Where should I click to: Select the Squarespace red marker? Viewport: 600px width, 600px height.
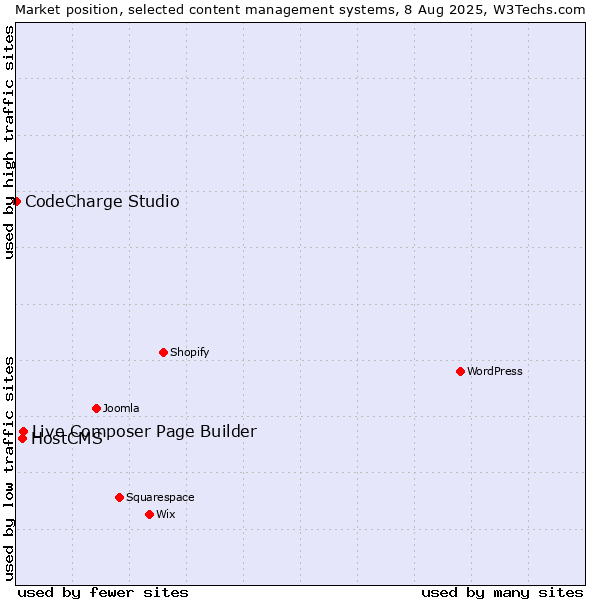119,497
